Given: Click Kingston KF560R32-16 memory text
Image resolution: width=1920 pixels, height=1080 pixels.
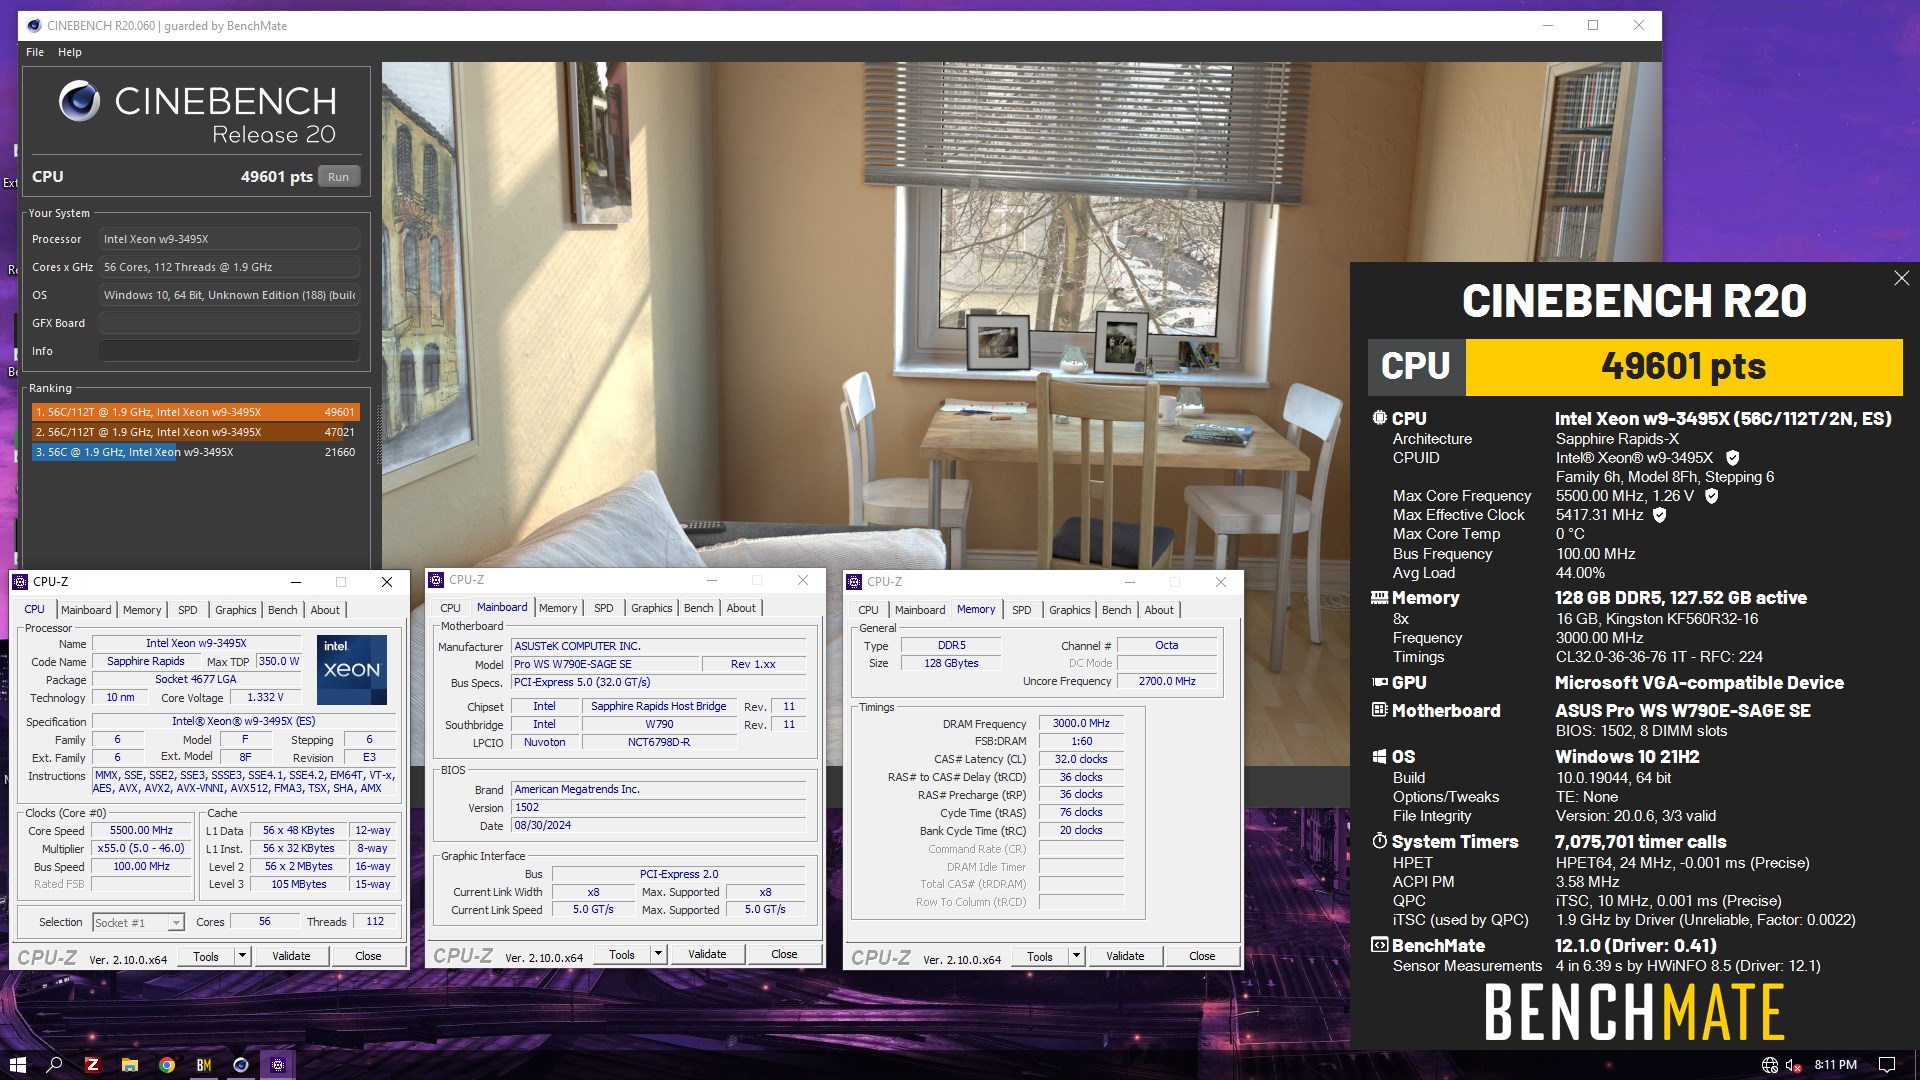Looking at the screenshot, I should coord(1657,619).
